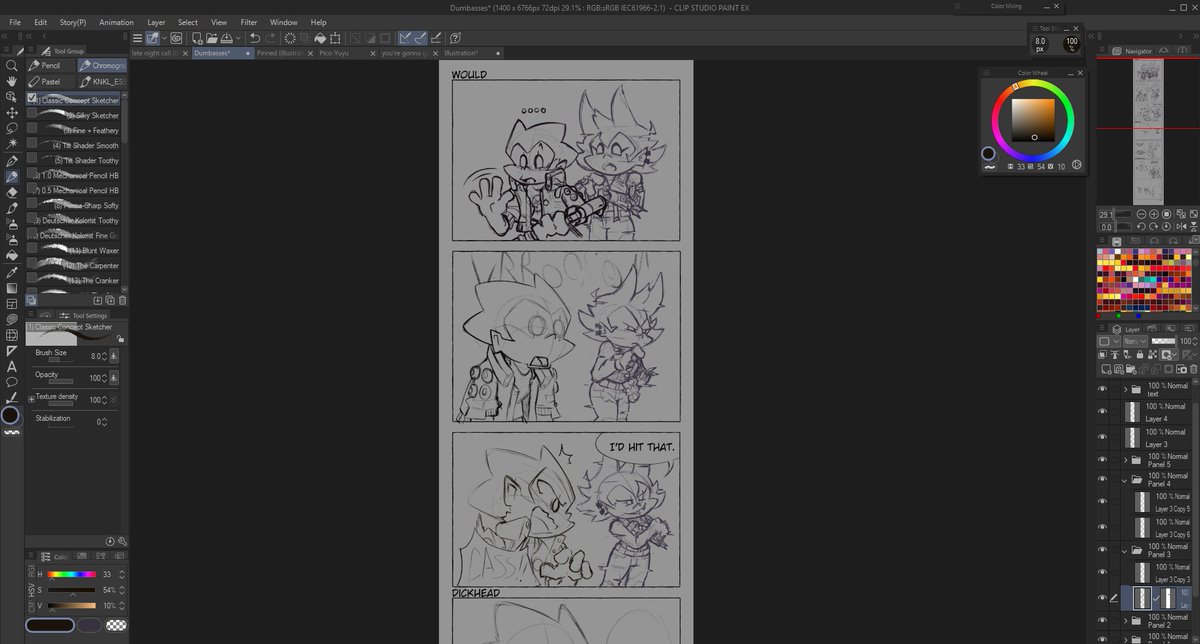Click the Help question mark icon

(455, 38)
